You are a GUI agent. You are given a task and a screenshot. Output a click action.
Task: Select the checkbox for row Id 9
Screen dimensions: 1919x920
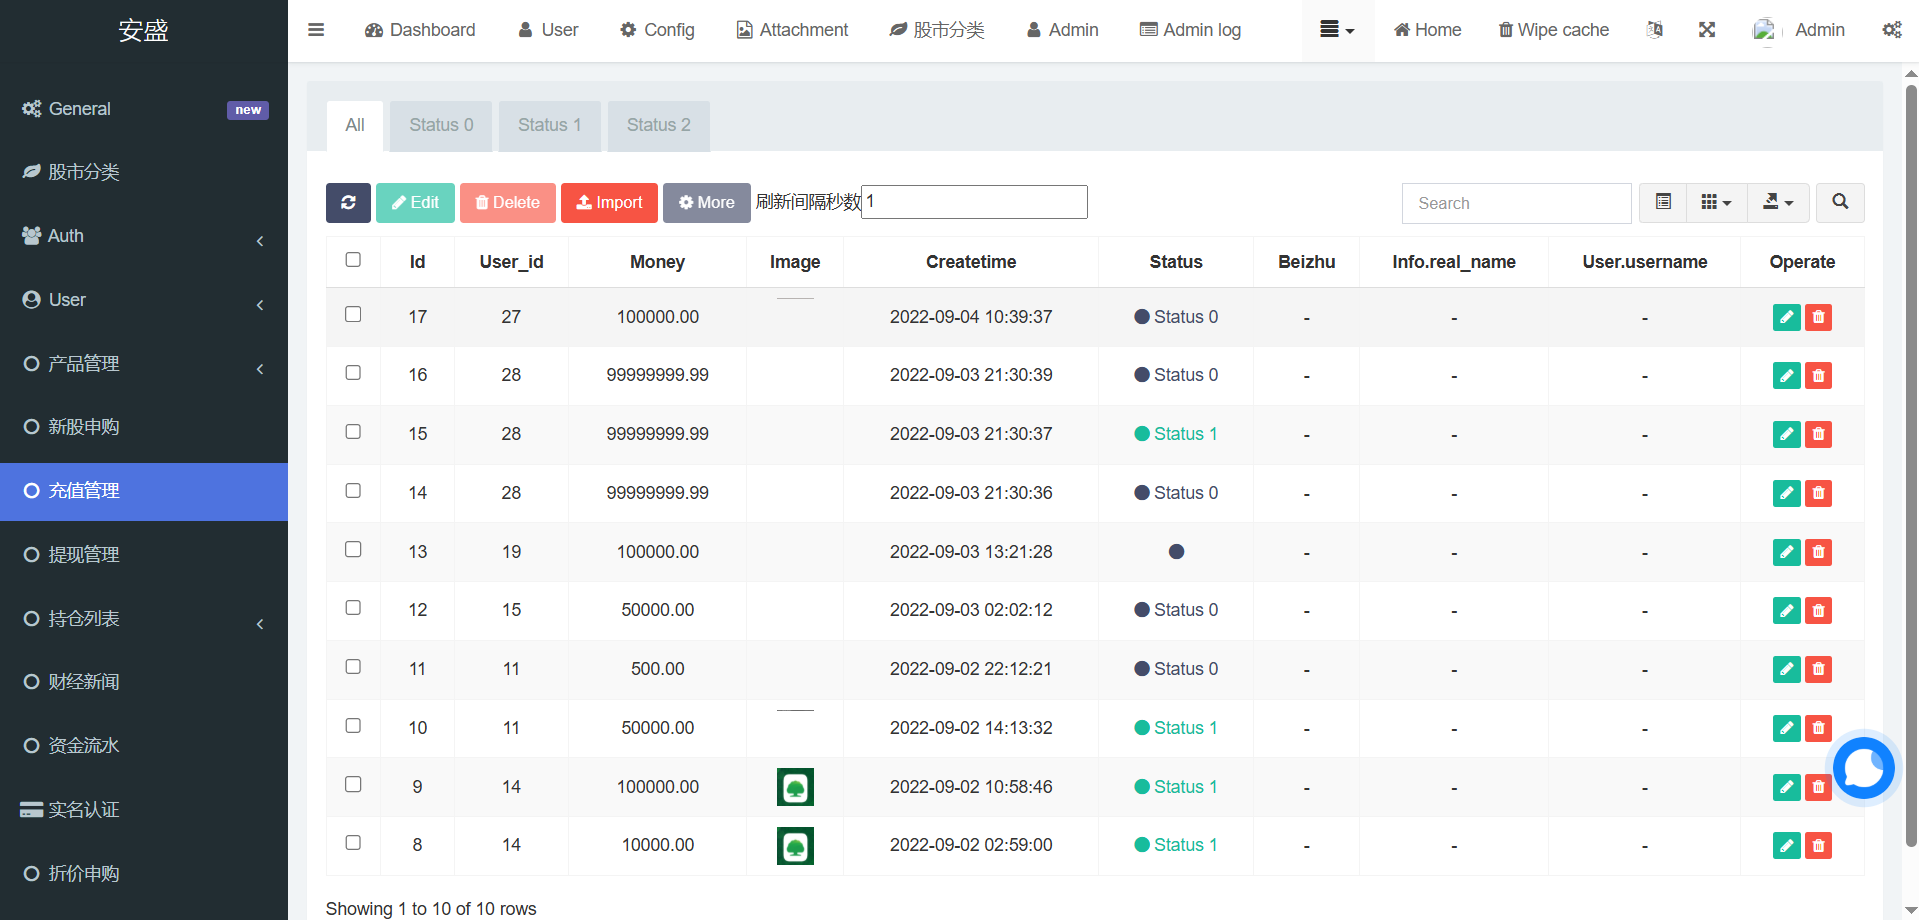[353, 785]
